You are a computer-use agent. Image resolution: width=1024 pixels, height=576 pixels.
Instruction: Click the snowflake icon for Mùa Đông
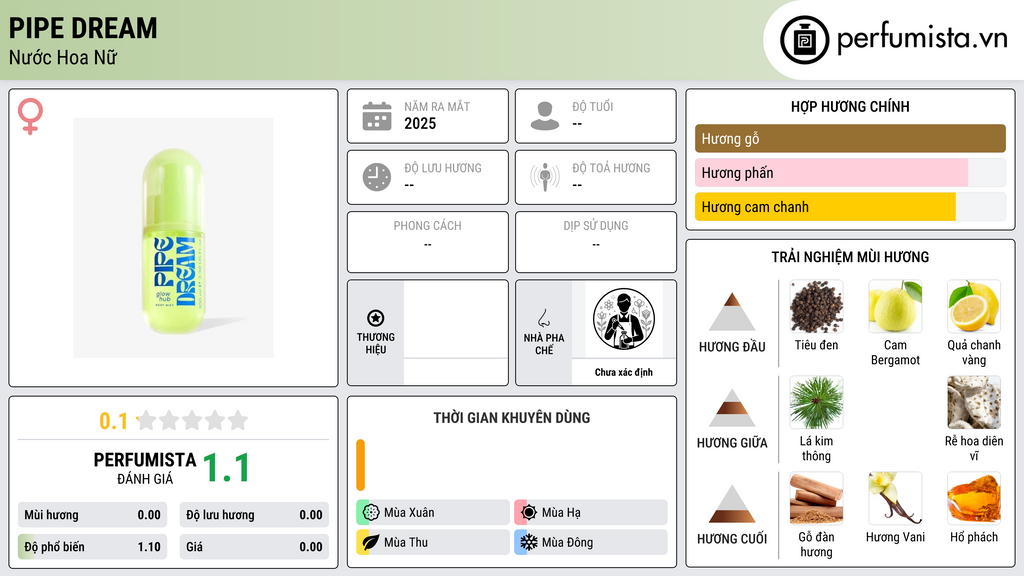[x=529, y=542]
